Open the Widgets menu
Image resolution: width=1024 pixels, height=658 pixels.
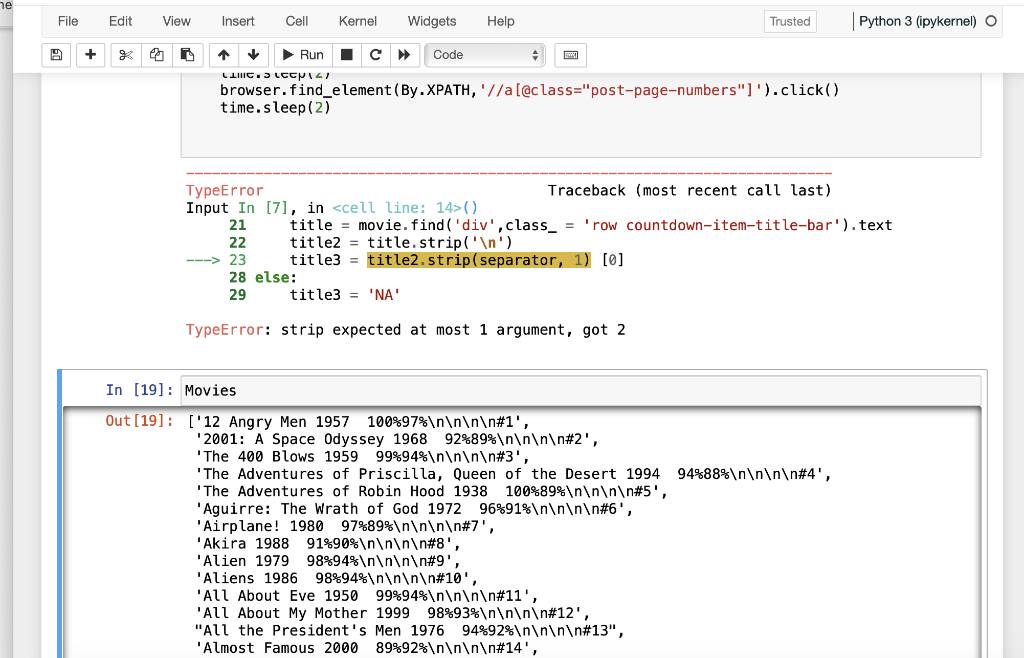[x=432, y=21]
